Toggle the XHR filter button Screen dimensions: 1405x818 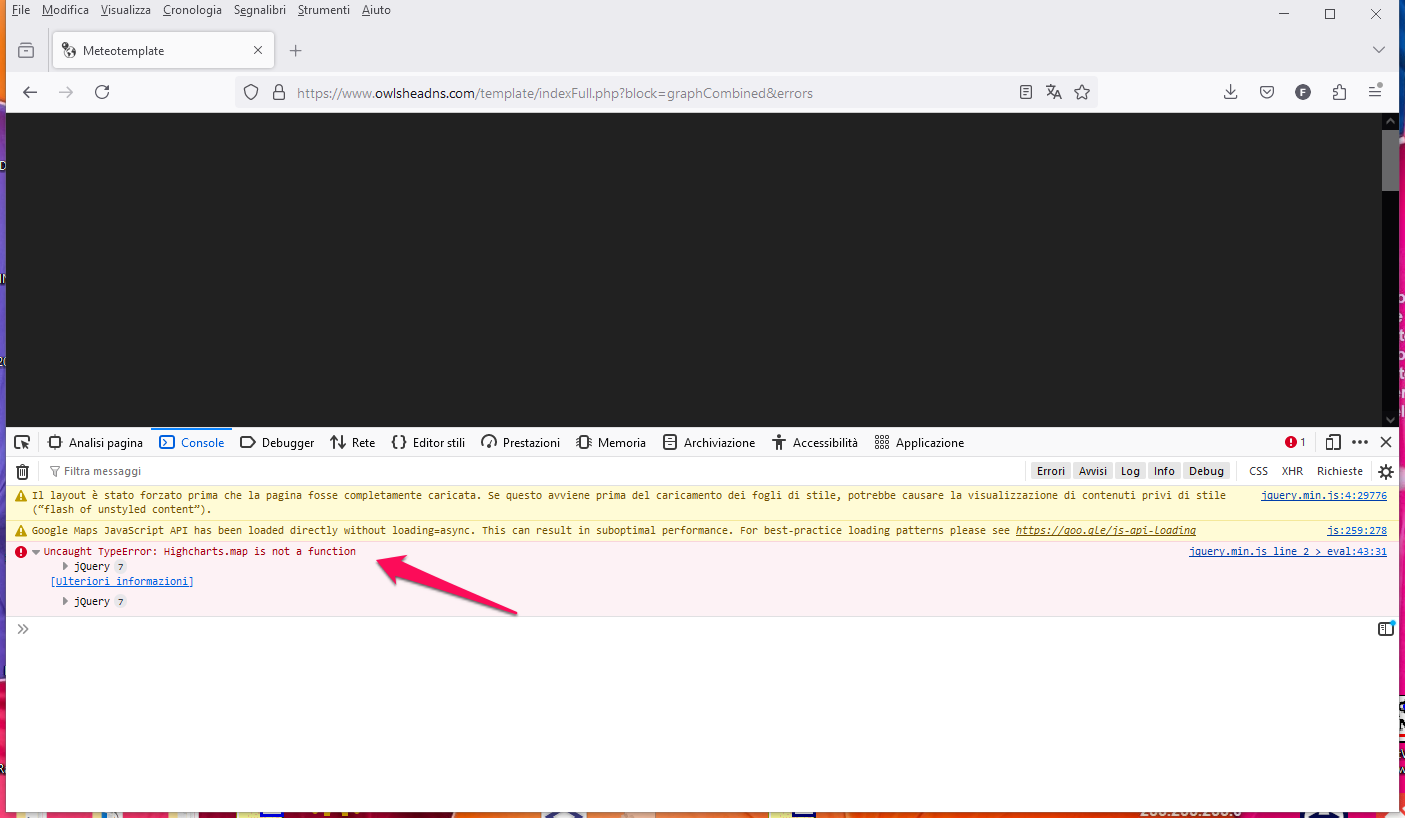tap(1292, 471)
